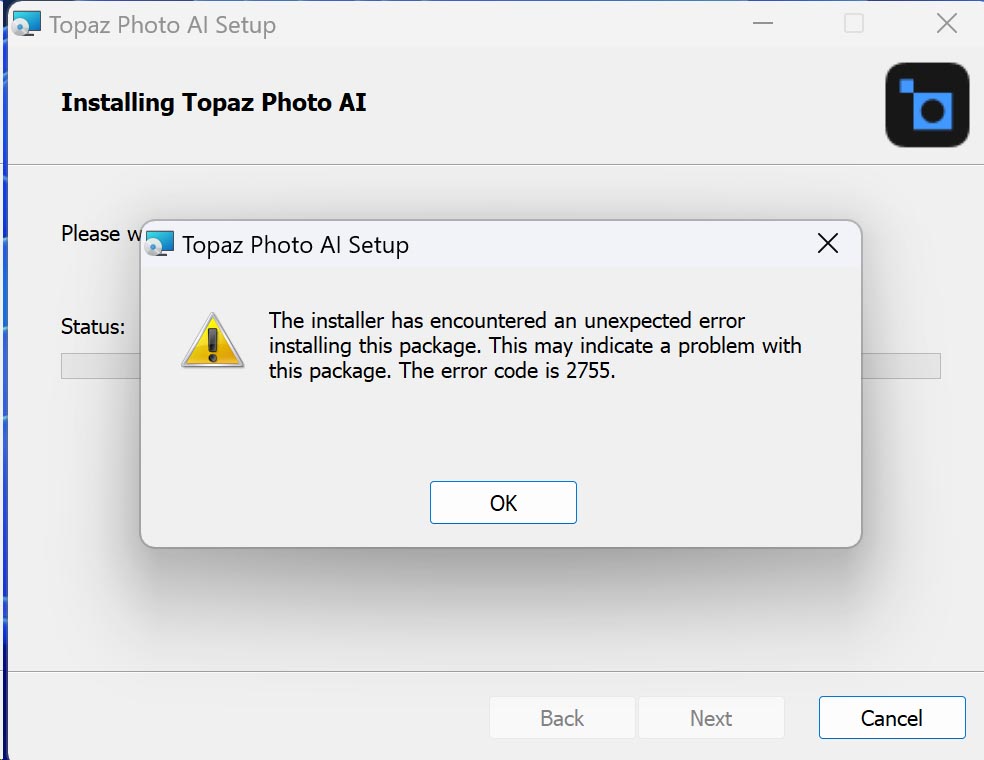Viewport: 984px width, 760px height.
Task: Click the greyed-out Back button
Action: [x=562, y=718]
